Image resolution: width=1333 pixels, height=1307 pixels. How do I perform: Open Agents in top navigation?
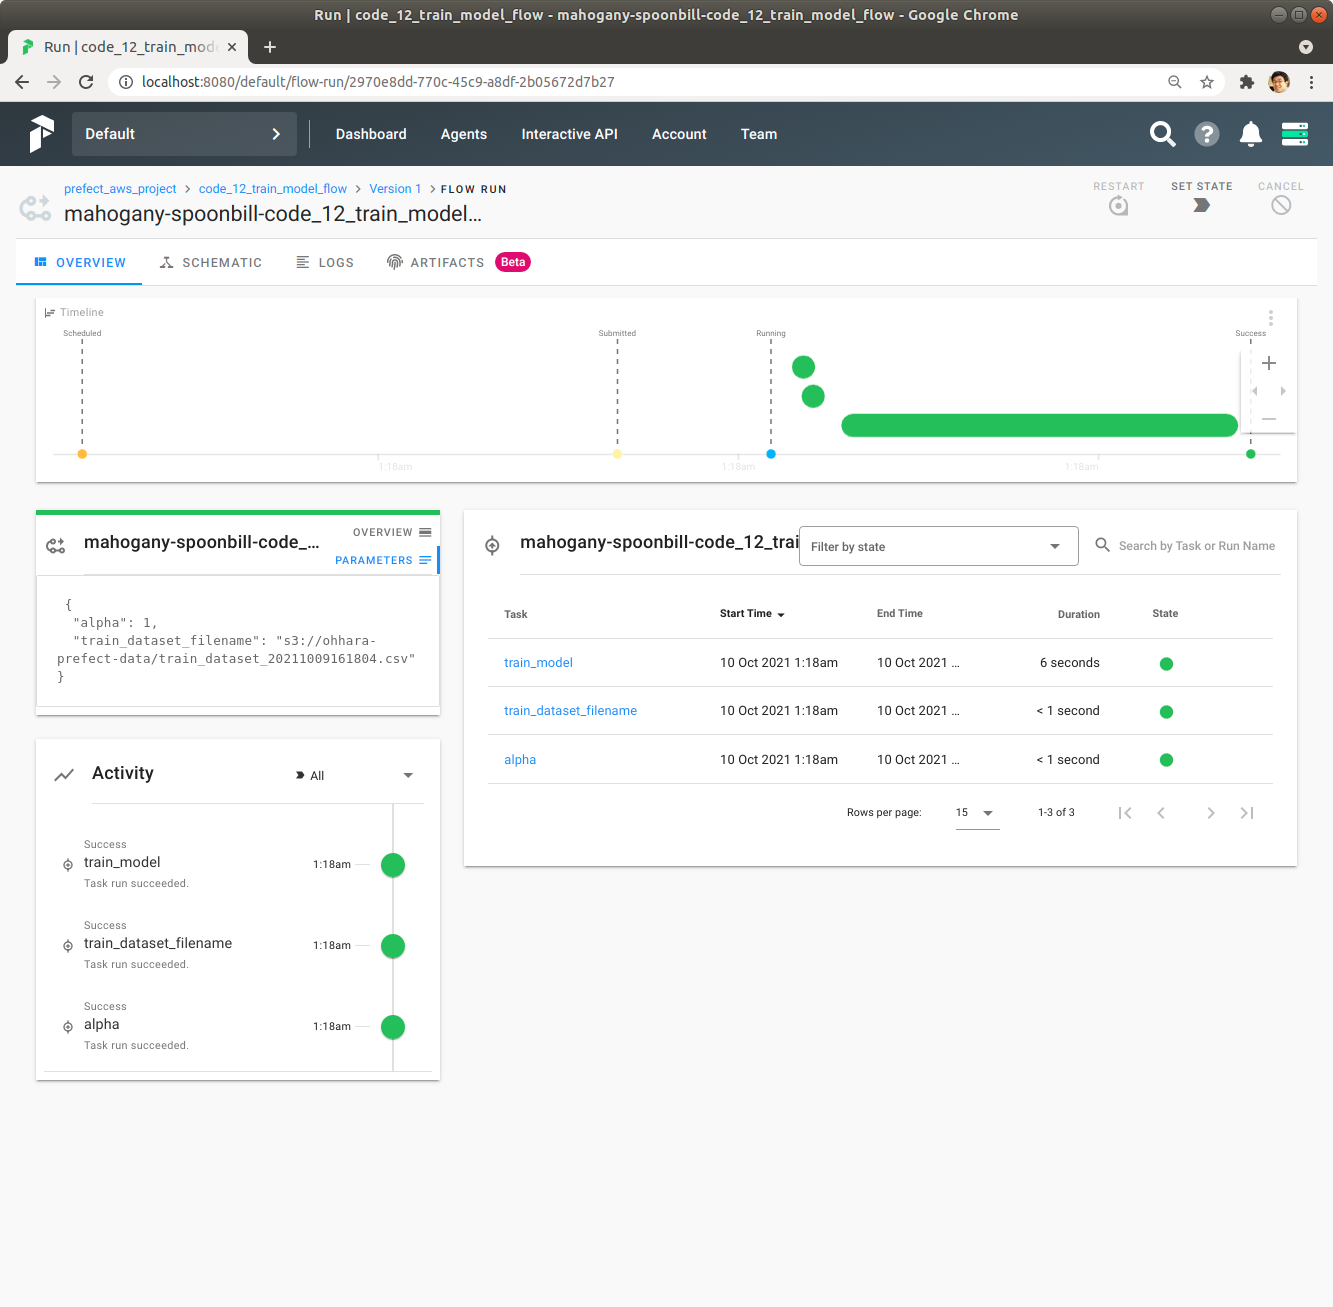click(464, 134)
